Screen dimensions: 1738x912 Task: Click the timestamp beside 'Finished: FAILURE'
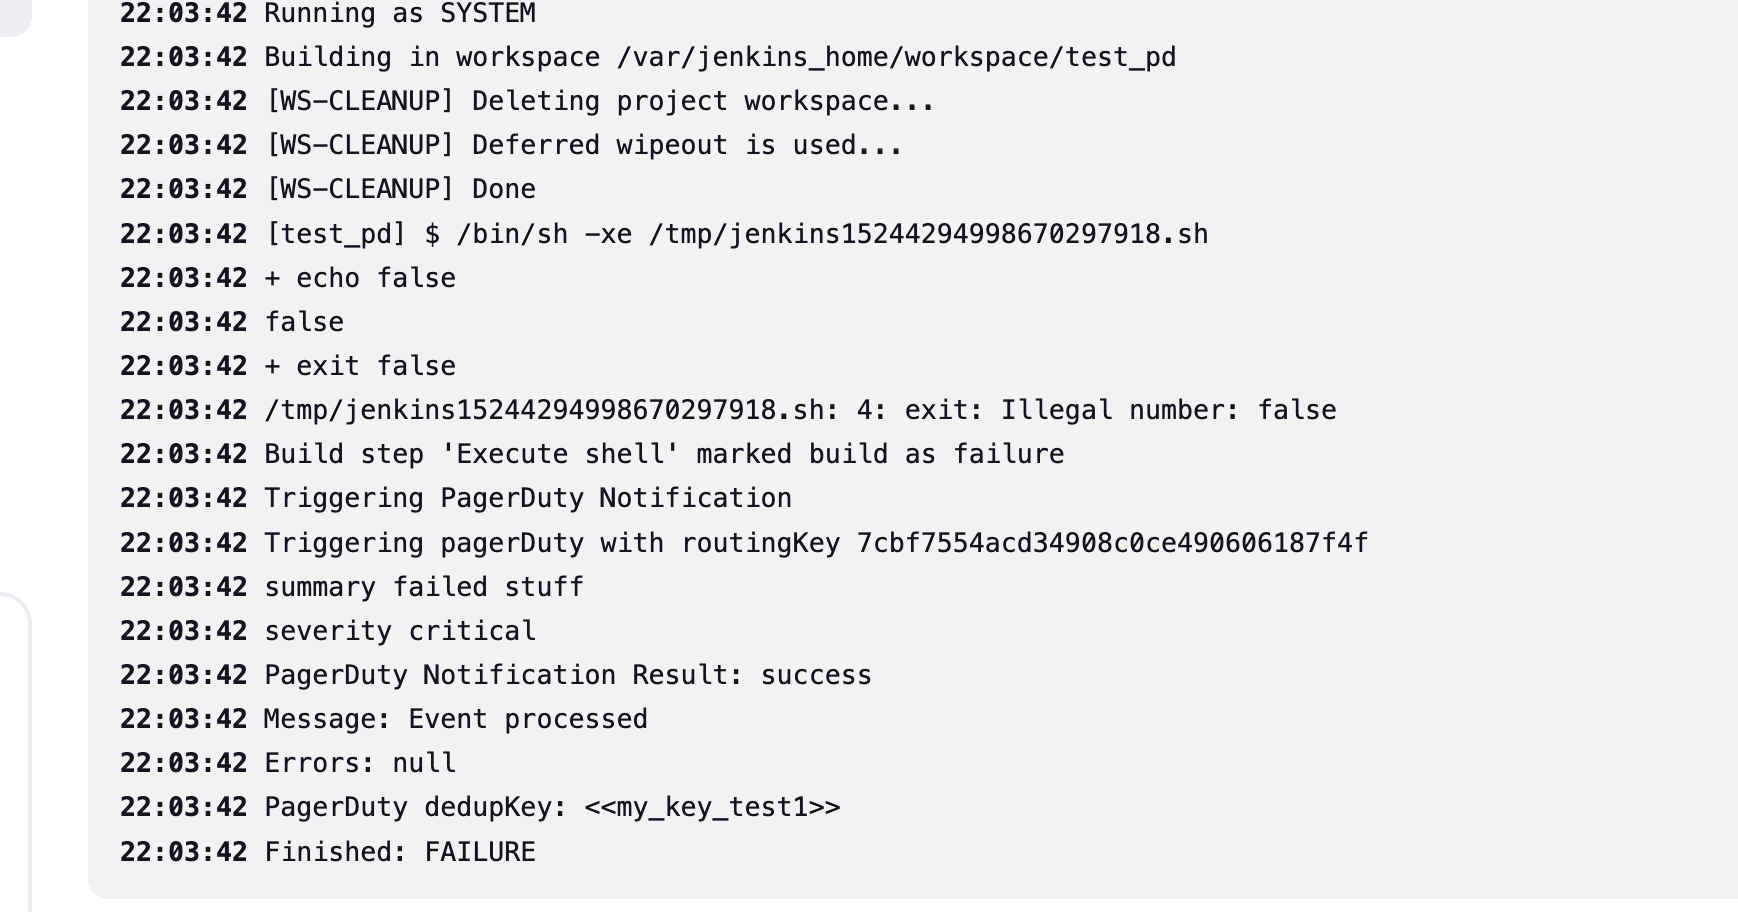[184, 852]
